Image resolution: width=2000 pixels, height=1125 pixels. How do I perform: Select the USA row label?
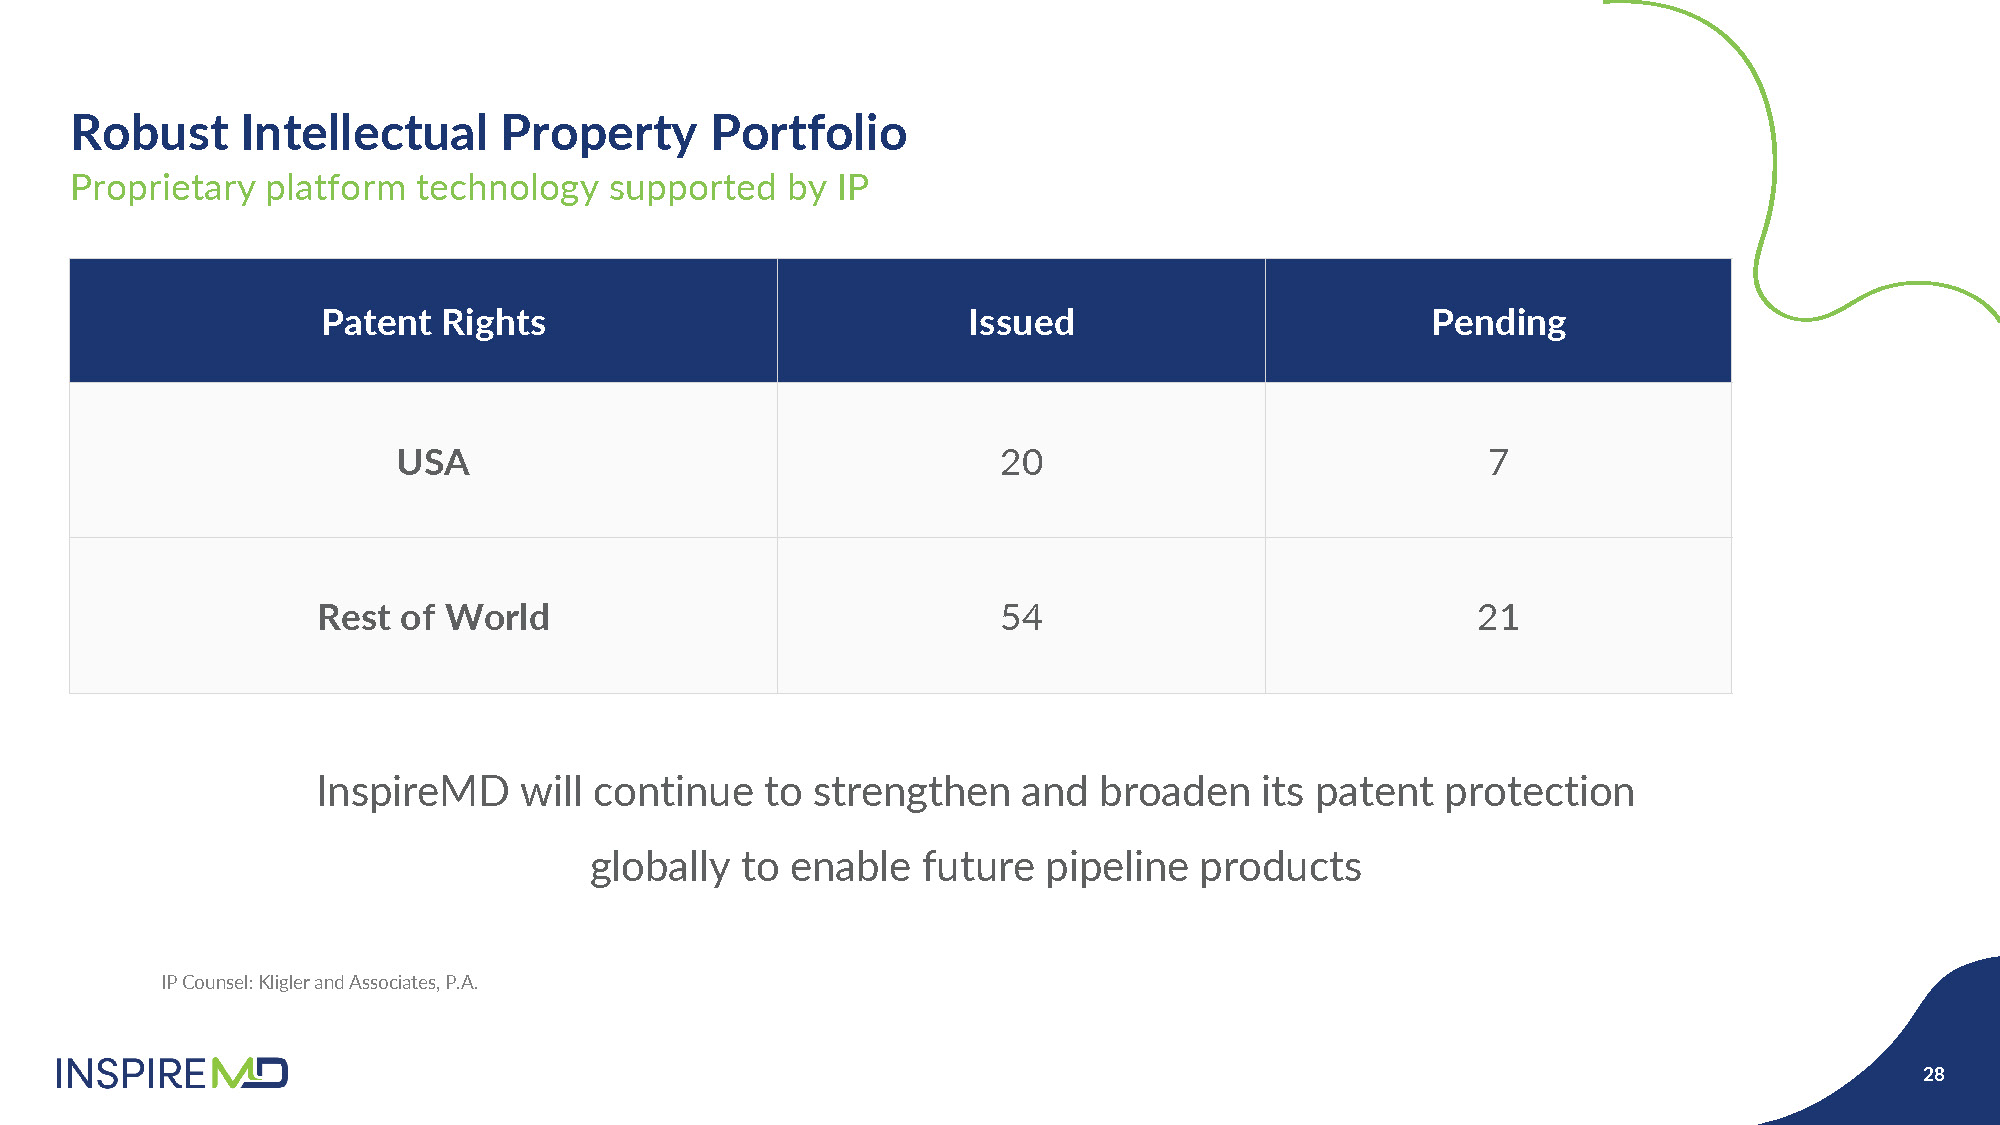pyautogui.click(x=433, y=462)
